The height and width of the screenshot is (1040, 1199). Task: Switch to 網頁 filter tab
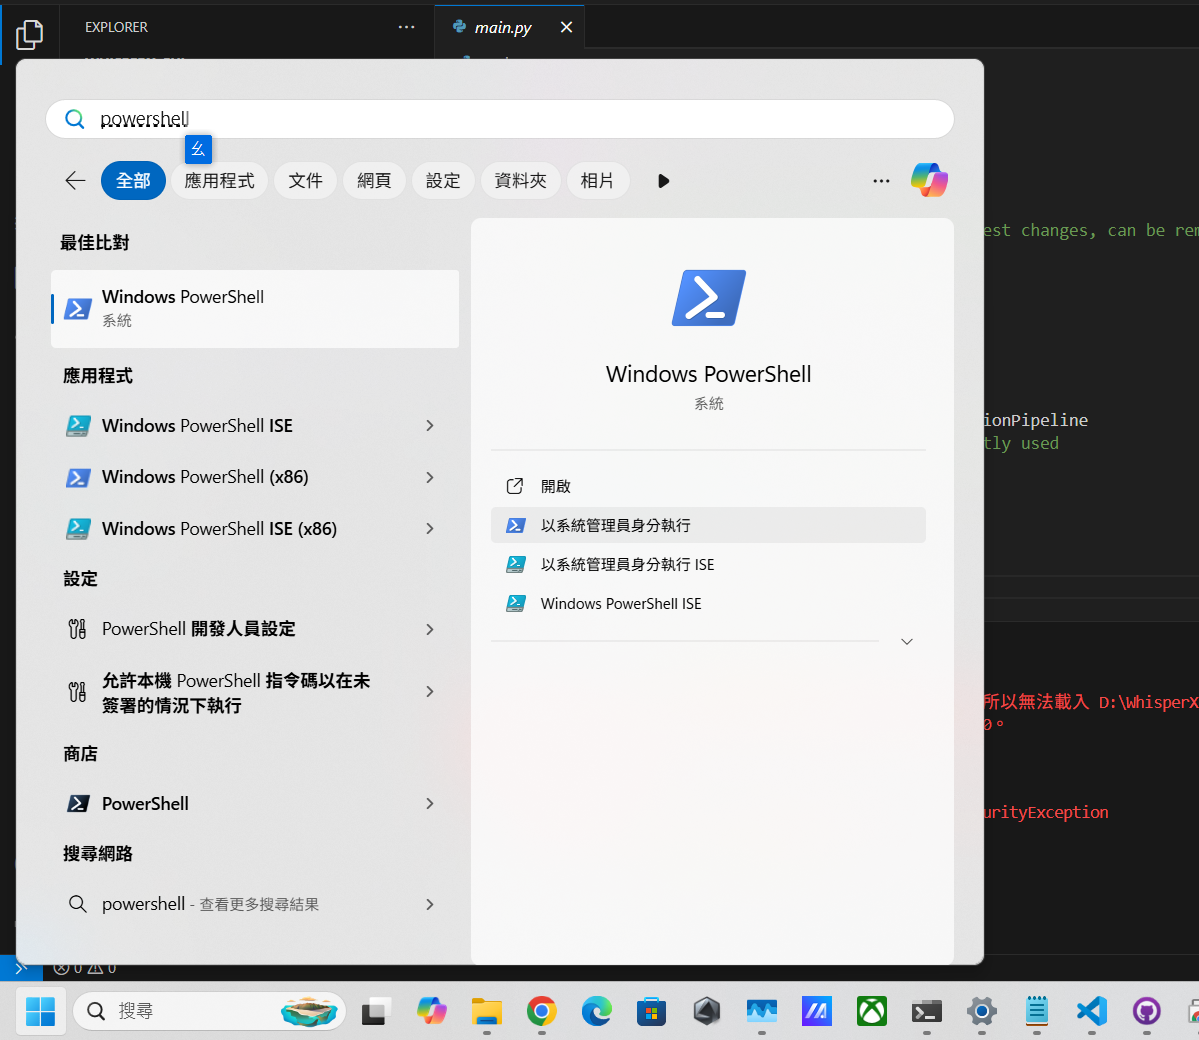click(x=374, y=180)
